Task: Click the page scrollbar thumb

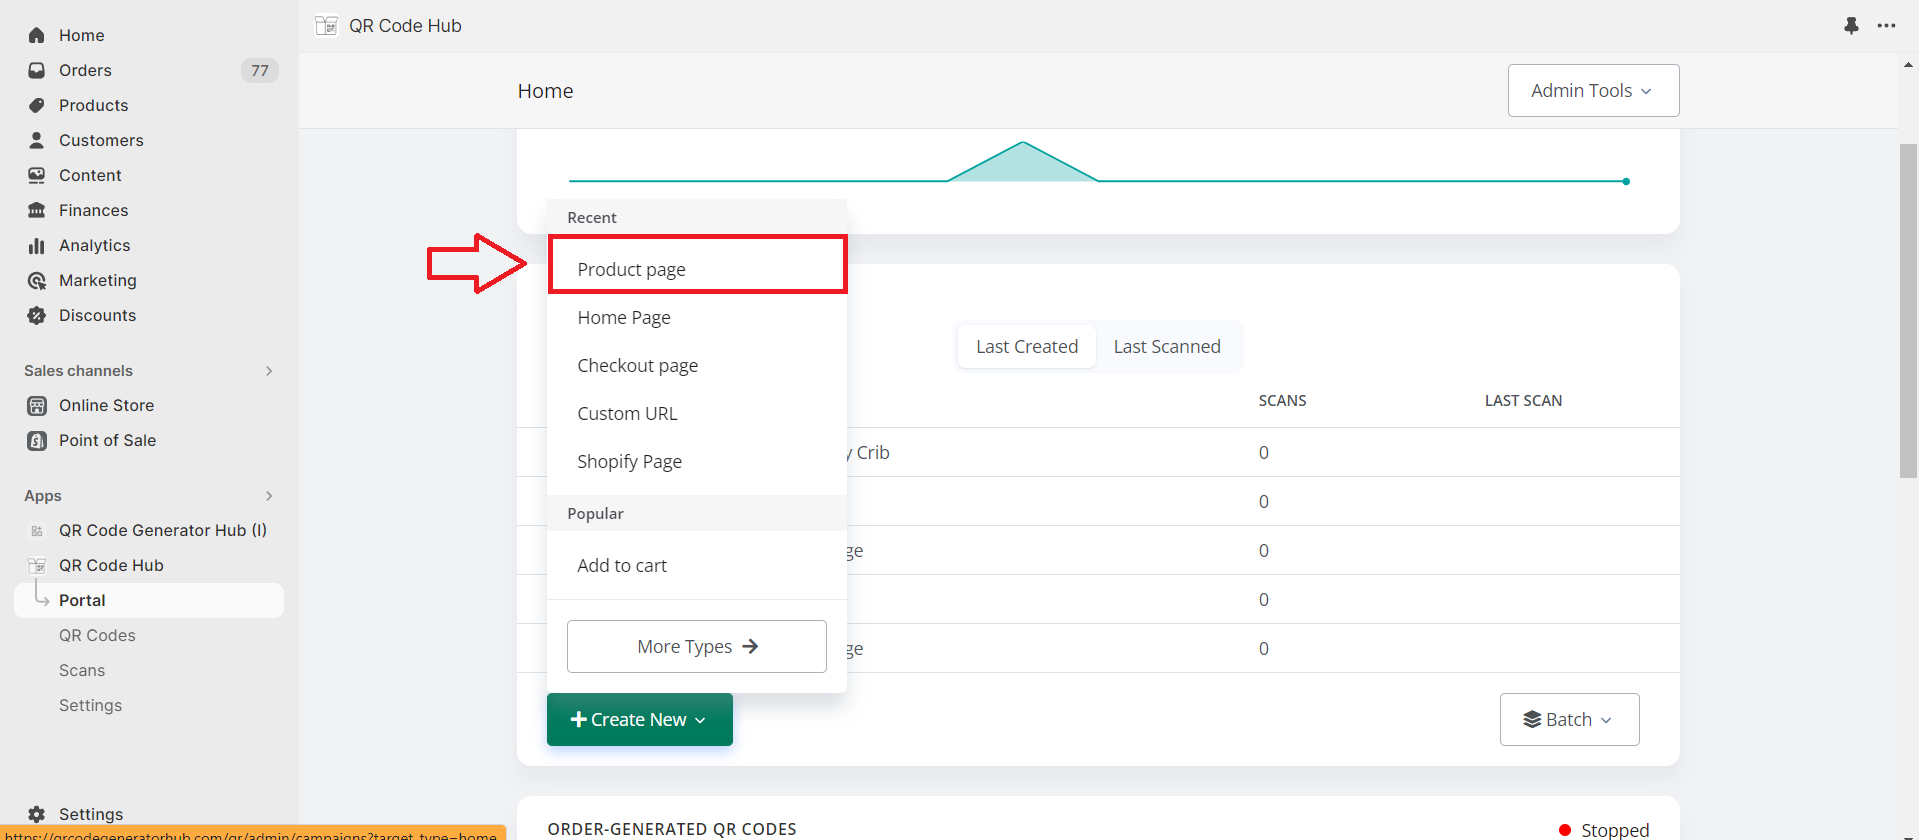Action: pos(1908,310)
